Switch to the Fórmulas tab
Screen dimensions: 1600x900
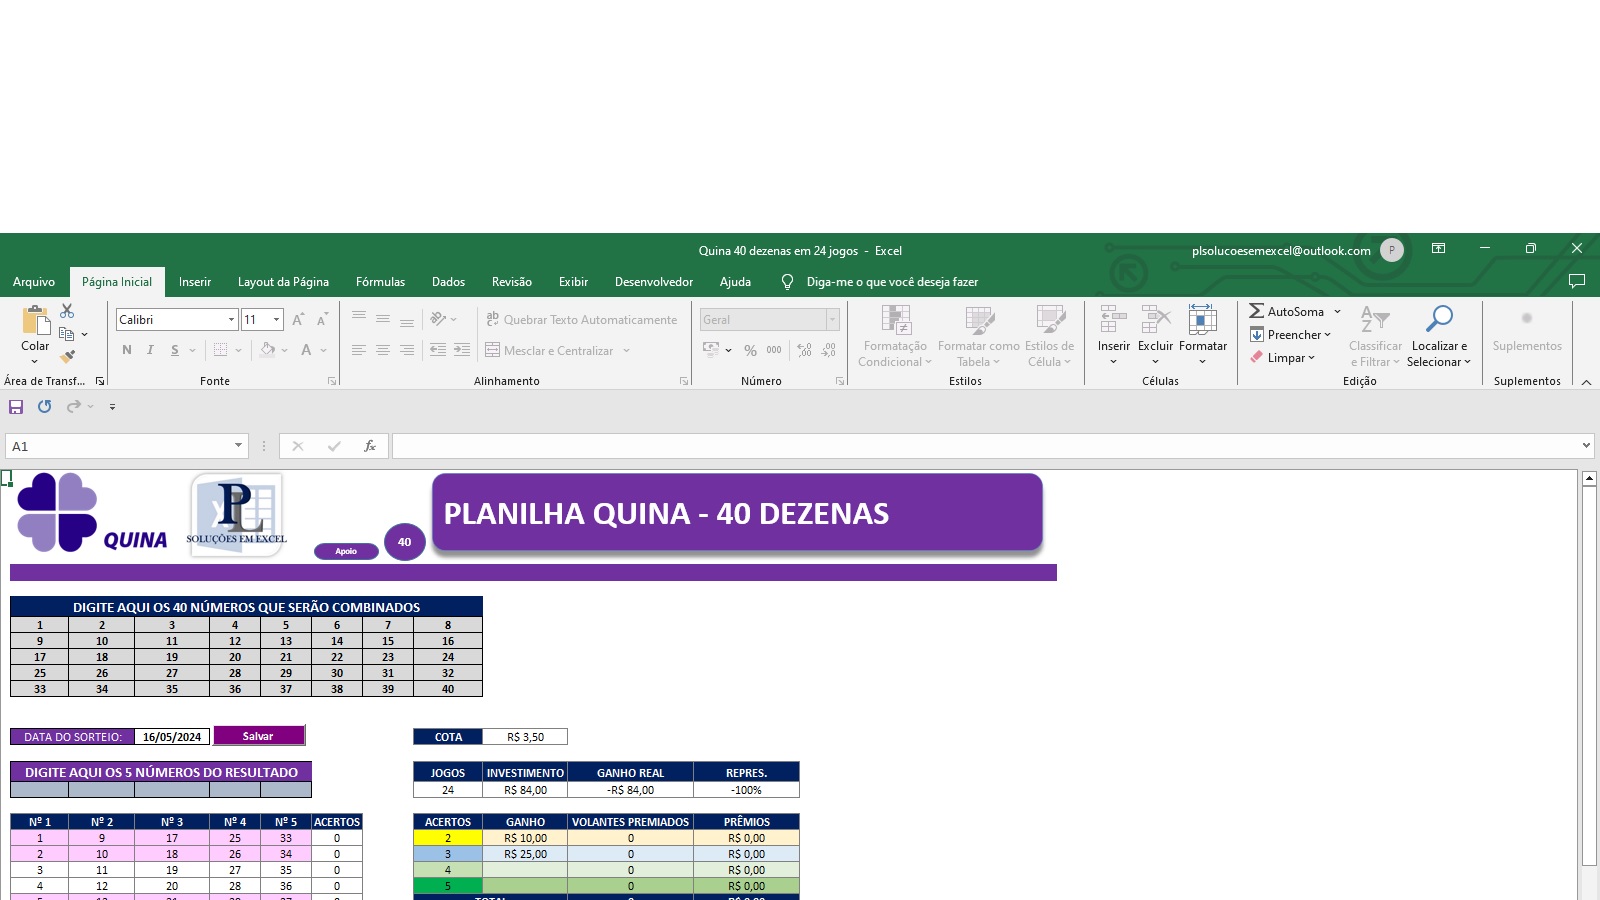pyautogui.click(x=380, y=282)
